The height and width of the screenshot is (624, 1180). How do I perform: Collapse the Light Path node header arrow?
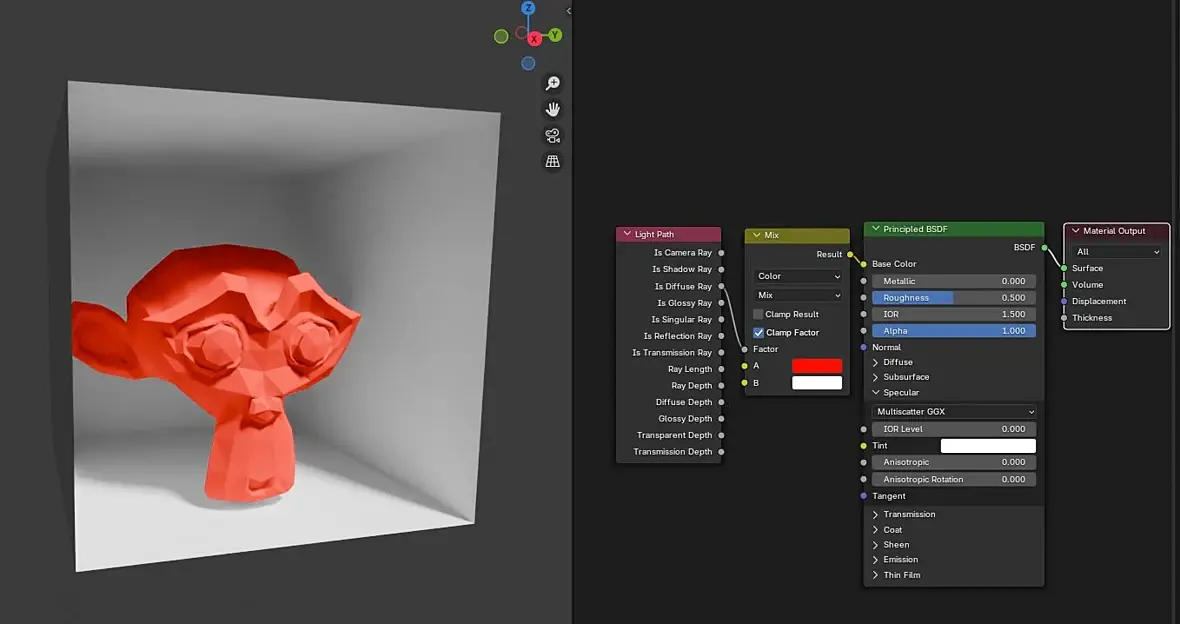click(627, 234)
